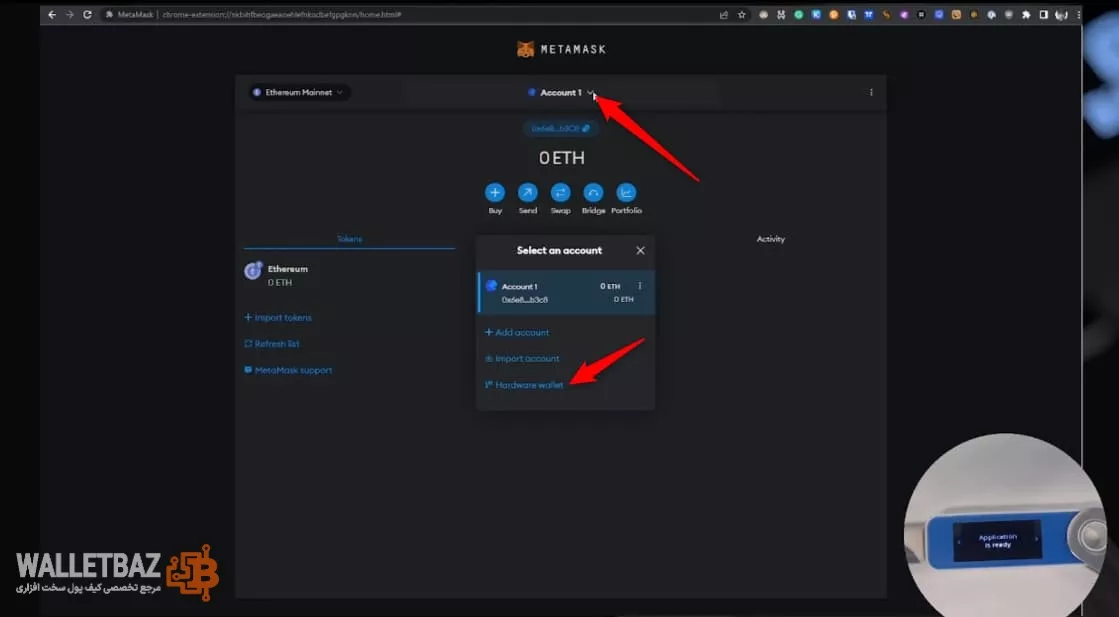Expand the Account 1 dropdown chevron
Viewport: 1119px width, 617px height.
tap(591, 93)
